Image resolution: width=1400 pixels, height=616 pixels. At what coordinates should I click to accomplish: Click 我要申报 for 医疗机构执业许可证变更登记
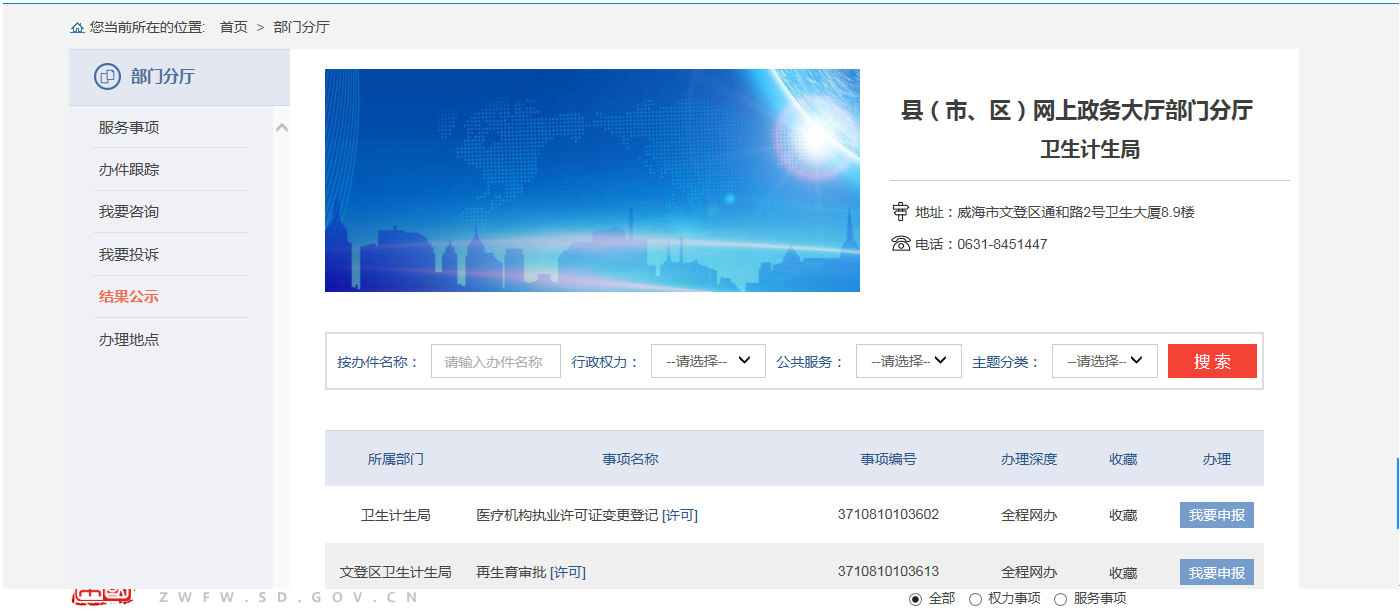[1216, 515]
